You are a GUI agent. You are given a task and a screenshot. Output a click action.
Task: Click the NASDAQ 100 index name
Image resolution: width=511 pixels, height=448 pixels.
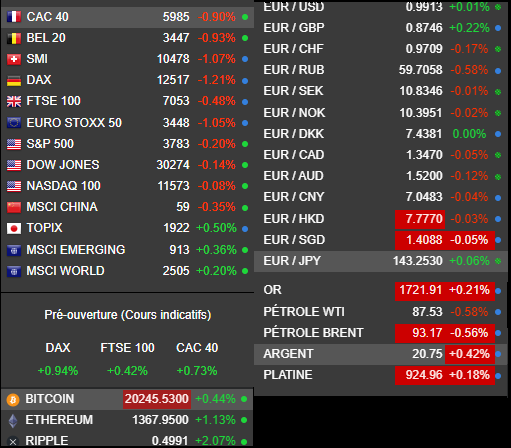(63, 186)
